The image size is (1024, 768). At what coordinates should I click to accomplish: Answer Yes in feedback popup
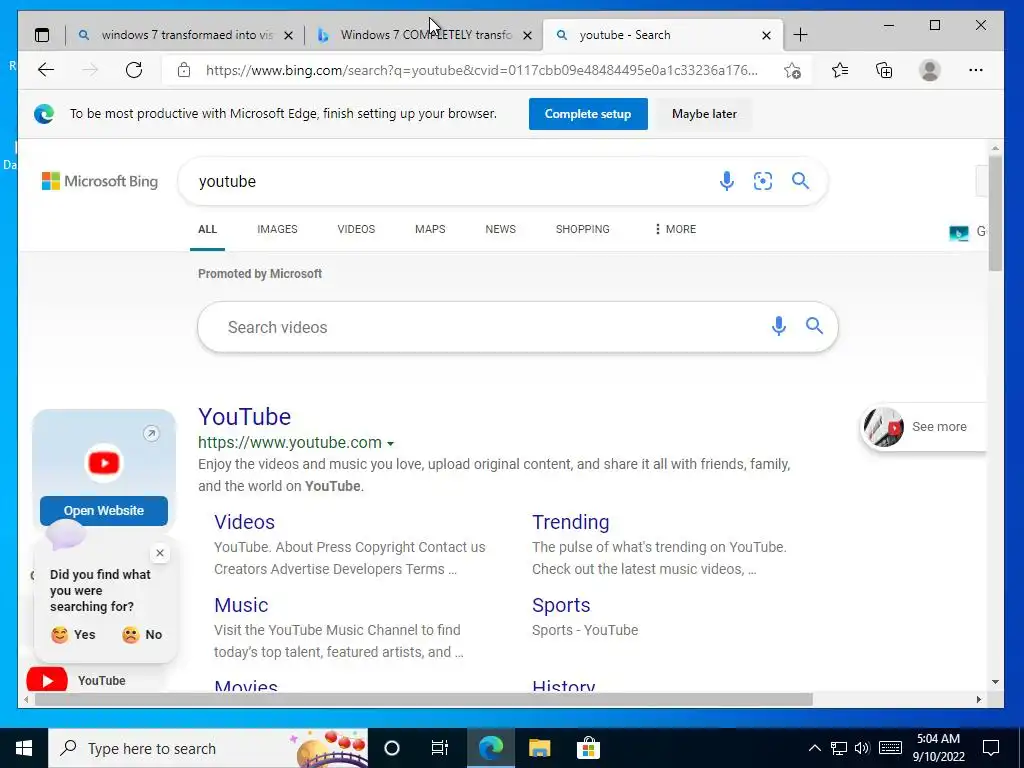73,635
